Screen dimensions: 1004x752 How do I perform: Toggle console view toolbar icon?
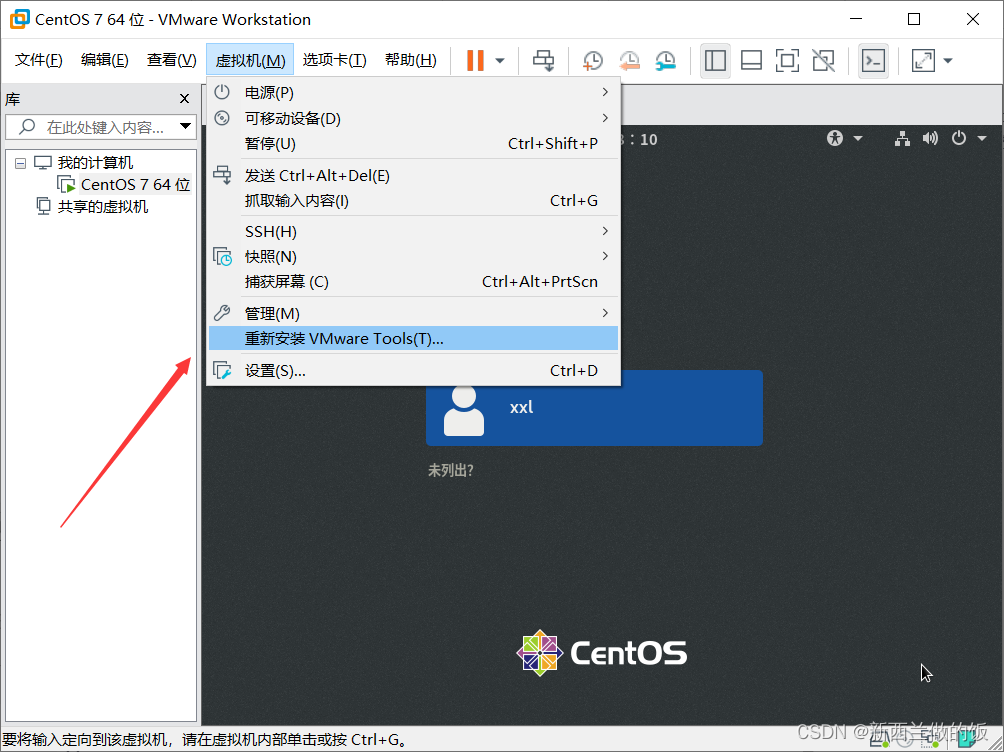873,61
